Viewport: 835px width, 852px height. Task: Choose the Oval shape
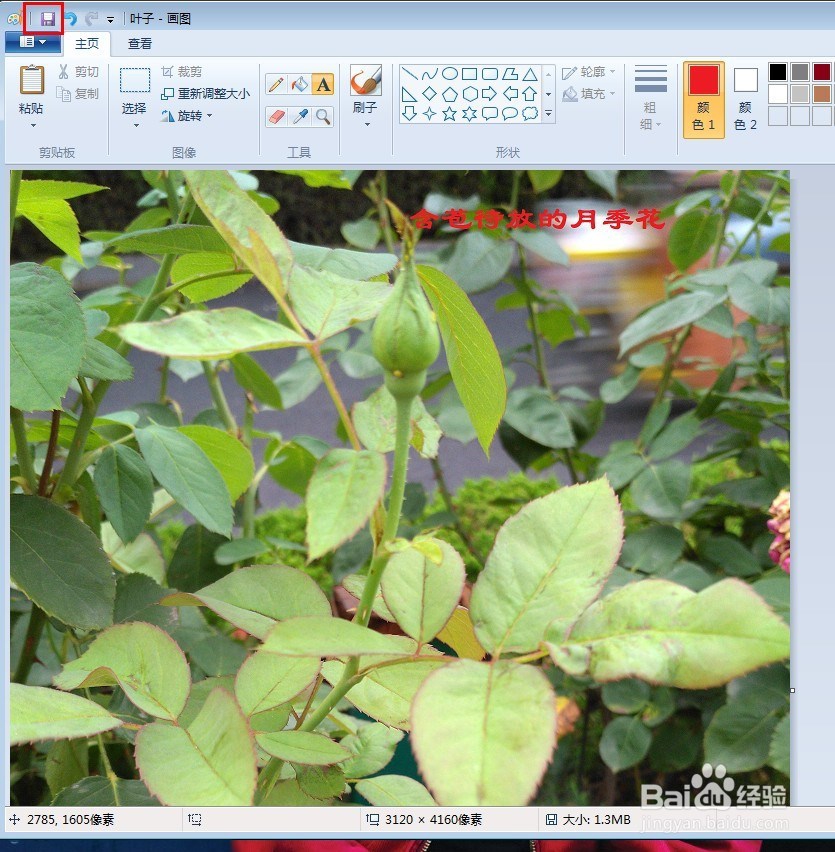pyautogui.click(x=449, y=74)
